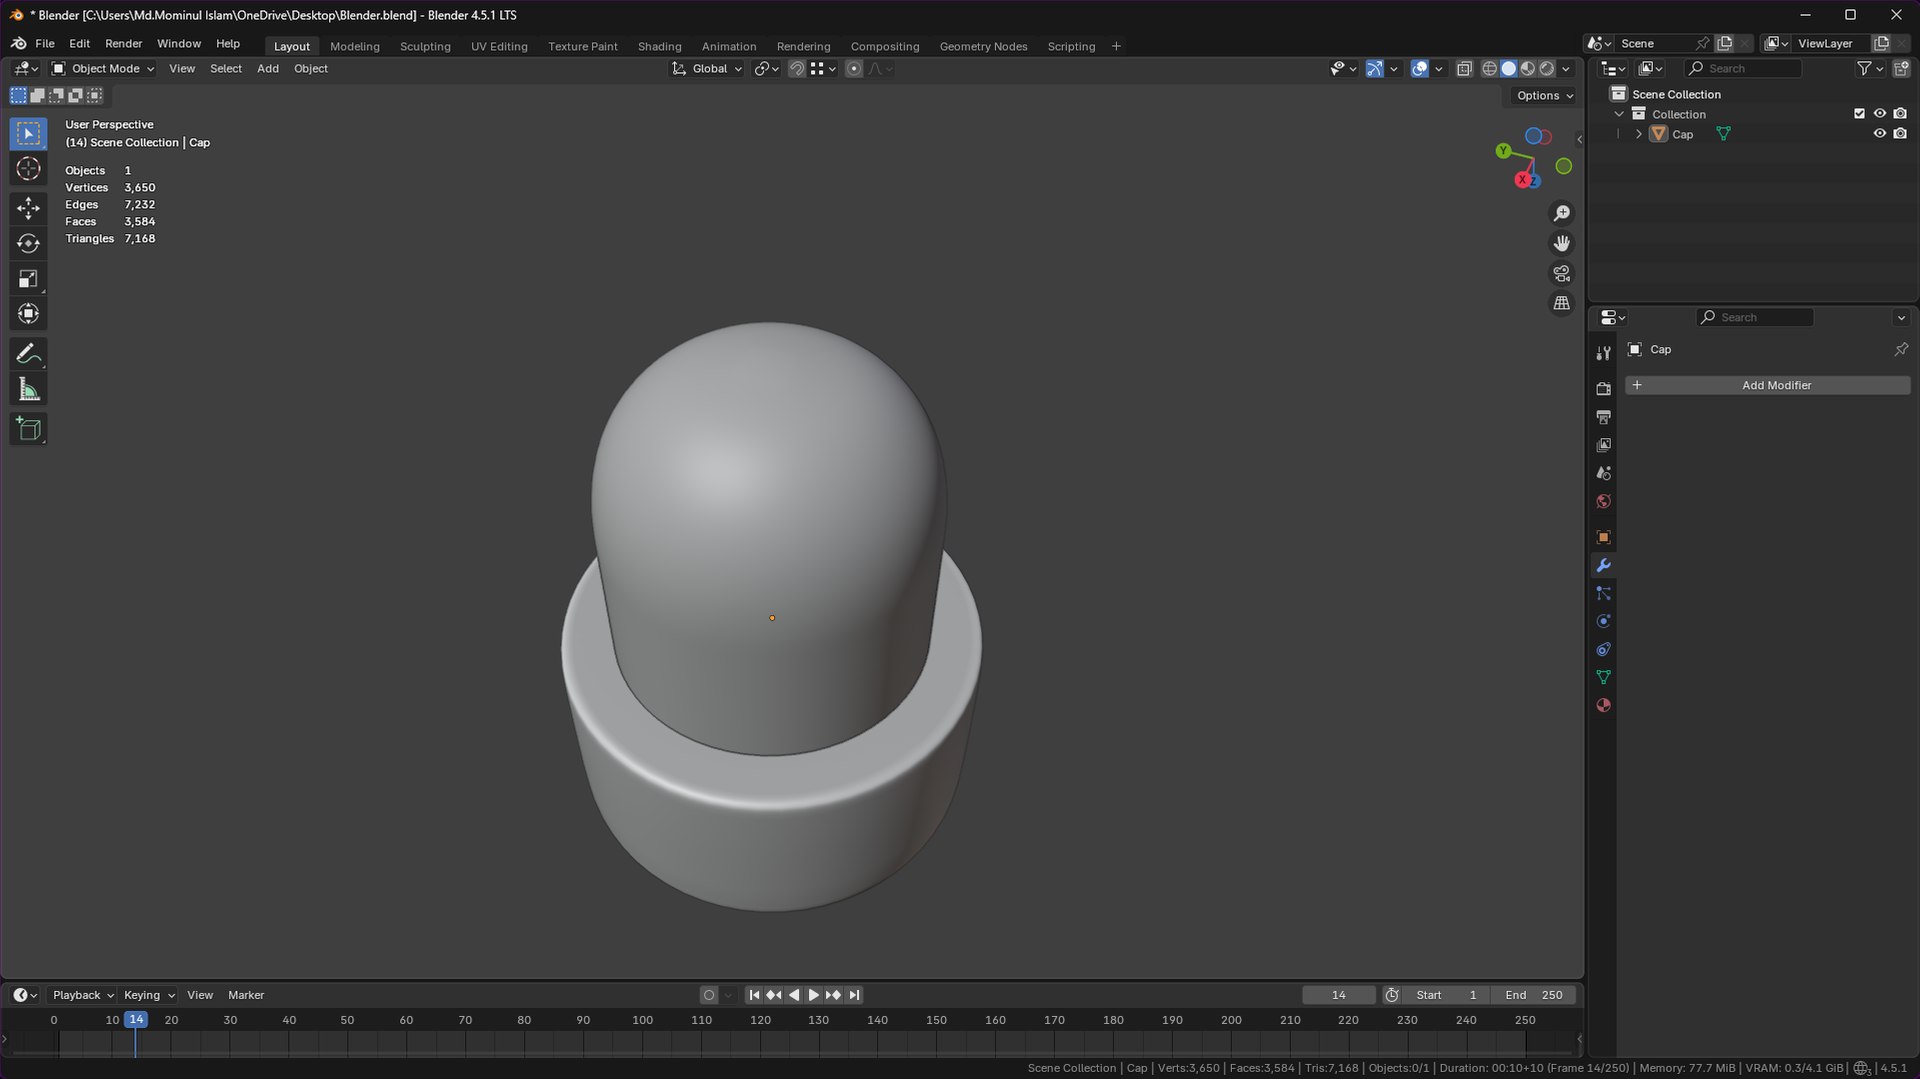Open the Material properties tab
This screenshot has width=1920, height=1079.
pos(1603,705)
